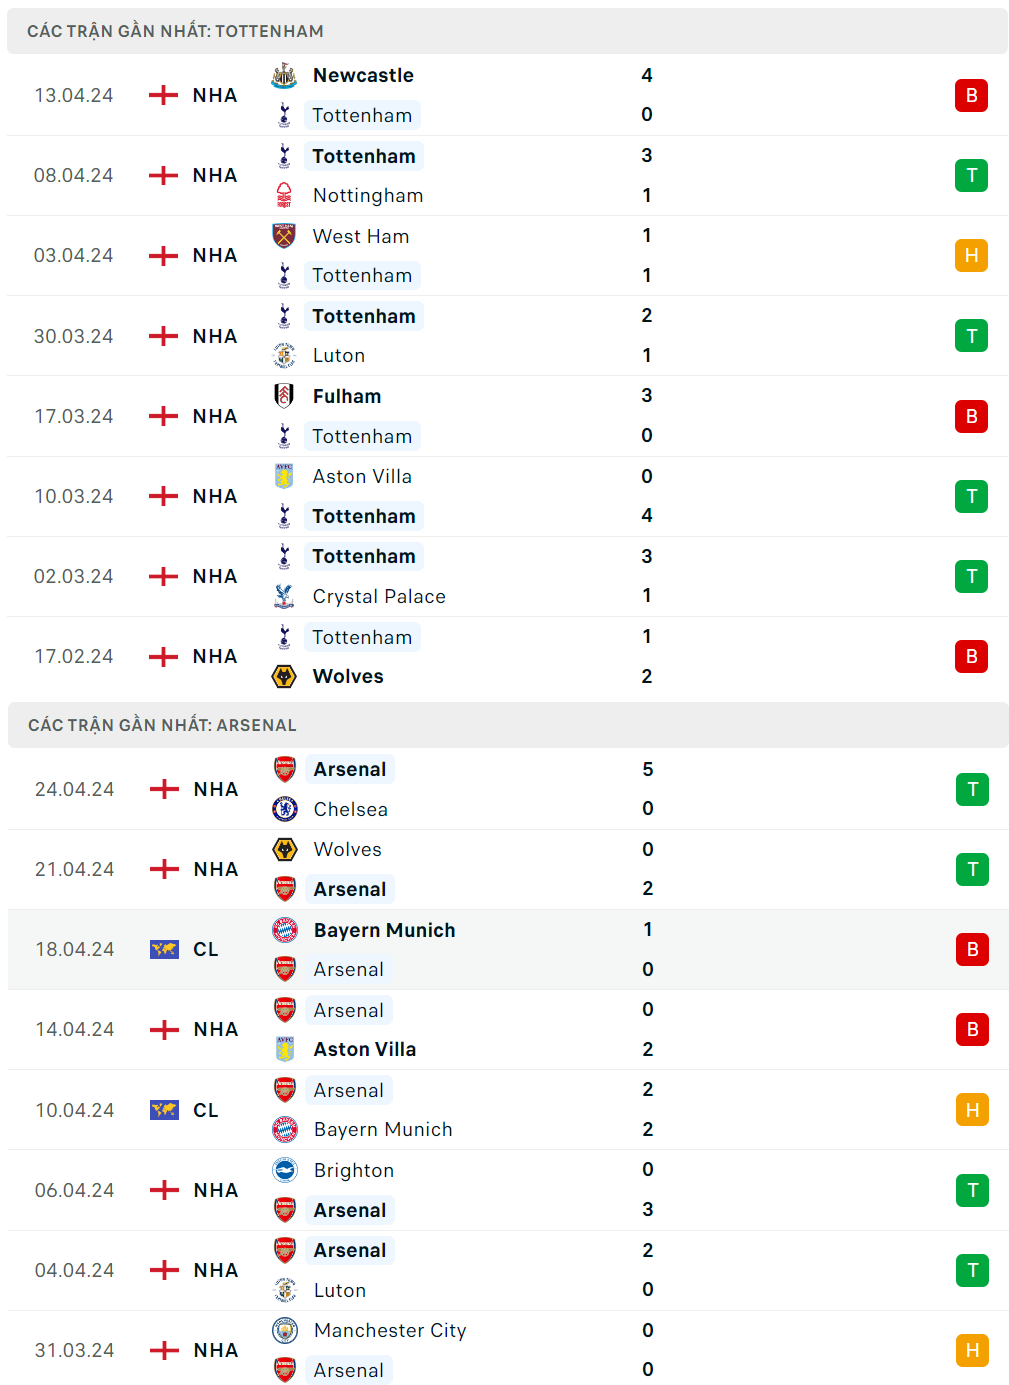Click the Manchester City crest icon

[285, 1330]
